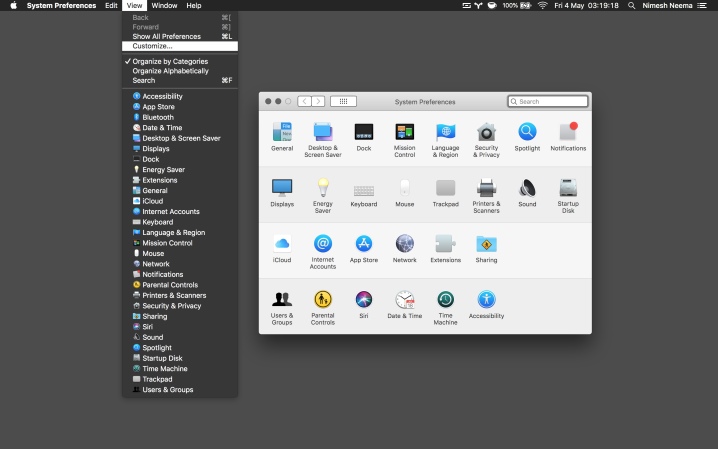Click Customize... in the View menu
The height and width of the screenshot is (449, 718).
pos(180,46)
